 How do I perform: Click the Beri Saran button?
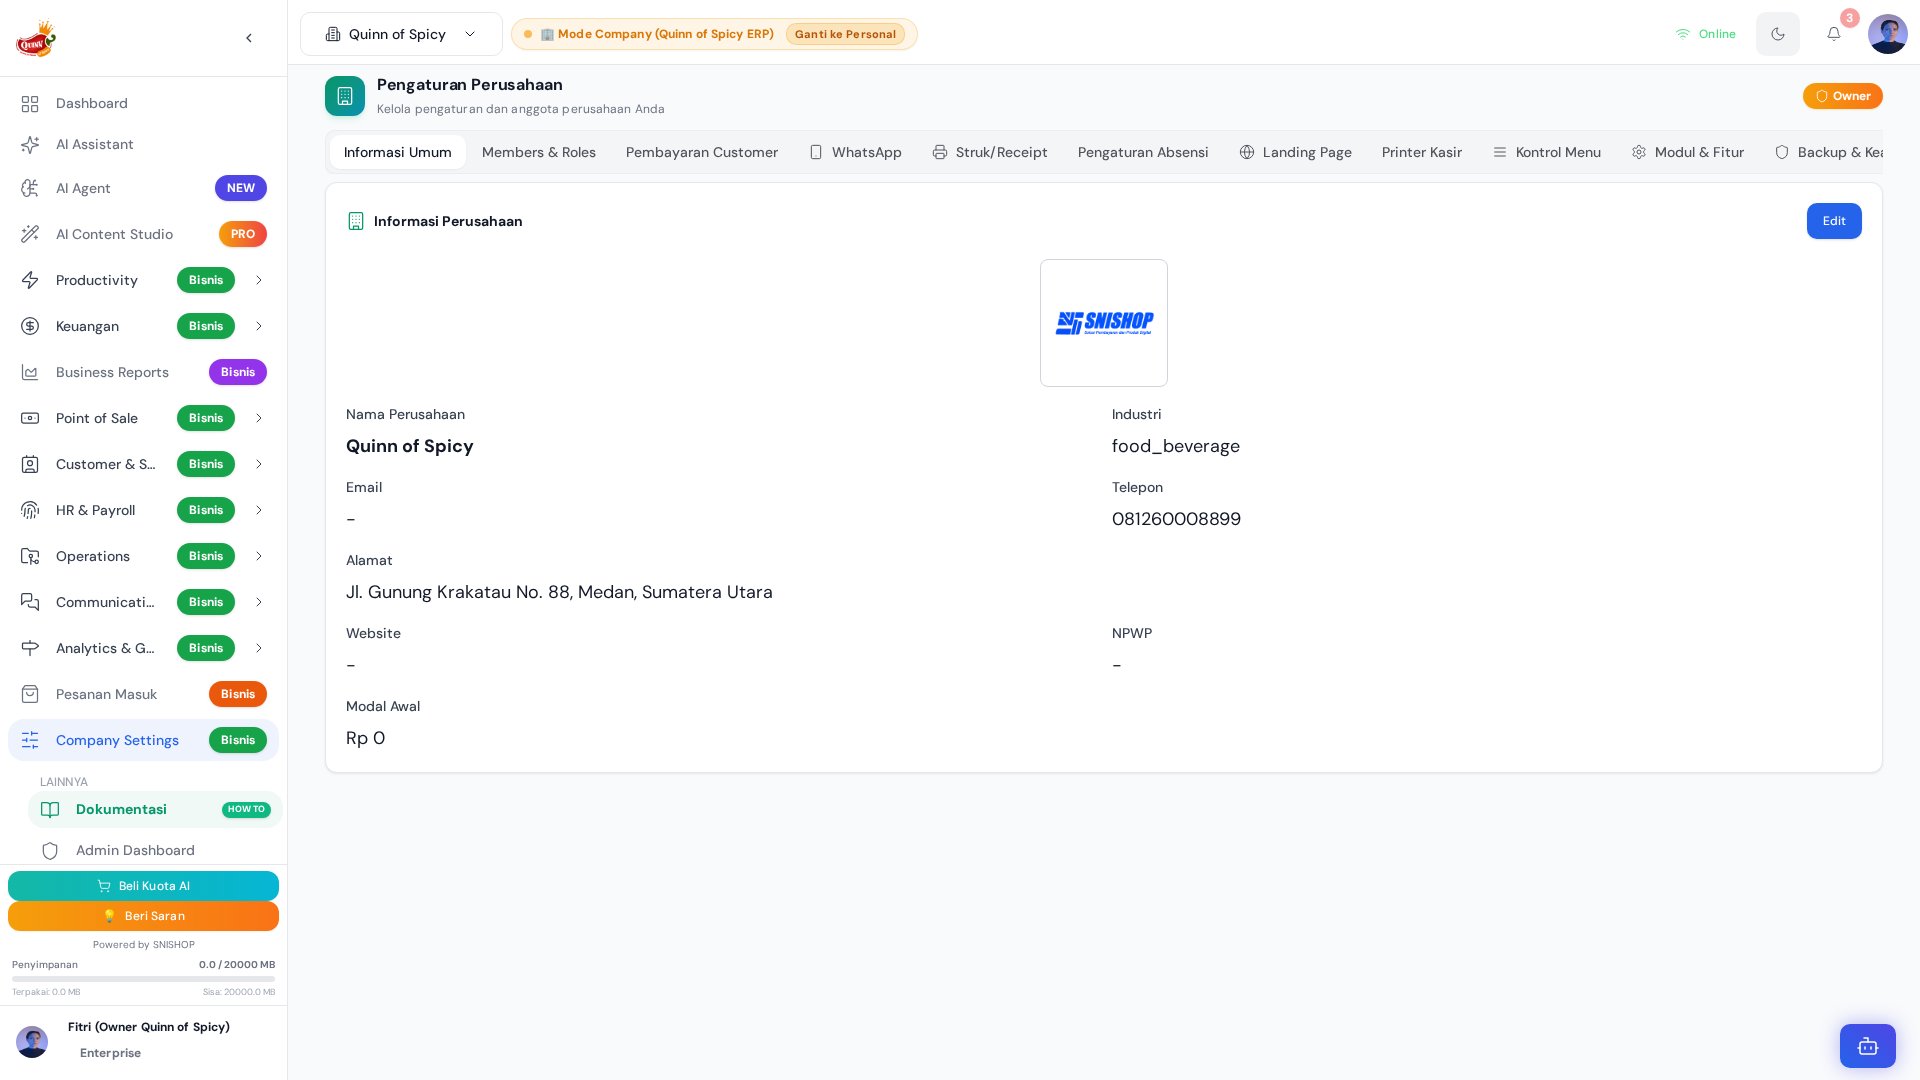pyautogui.click(x=143, y=916)
